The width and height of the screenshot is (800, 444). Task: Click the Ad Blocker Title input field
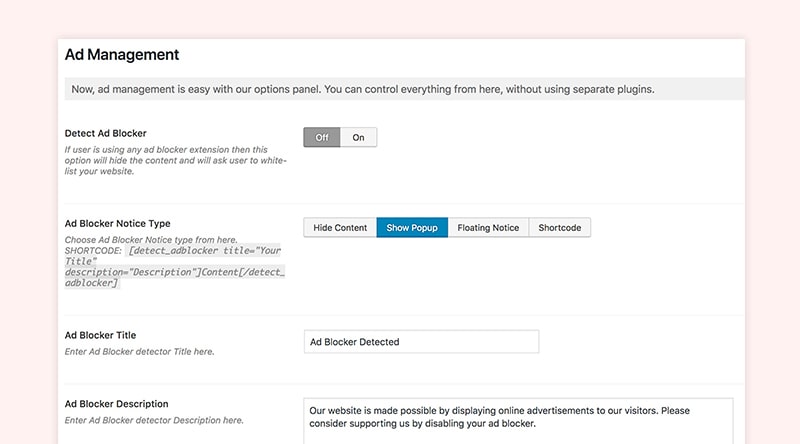(421, 341)
